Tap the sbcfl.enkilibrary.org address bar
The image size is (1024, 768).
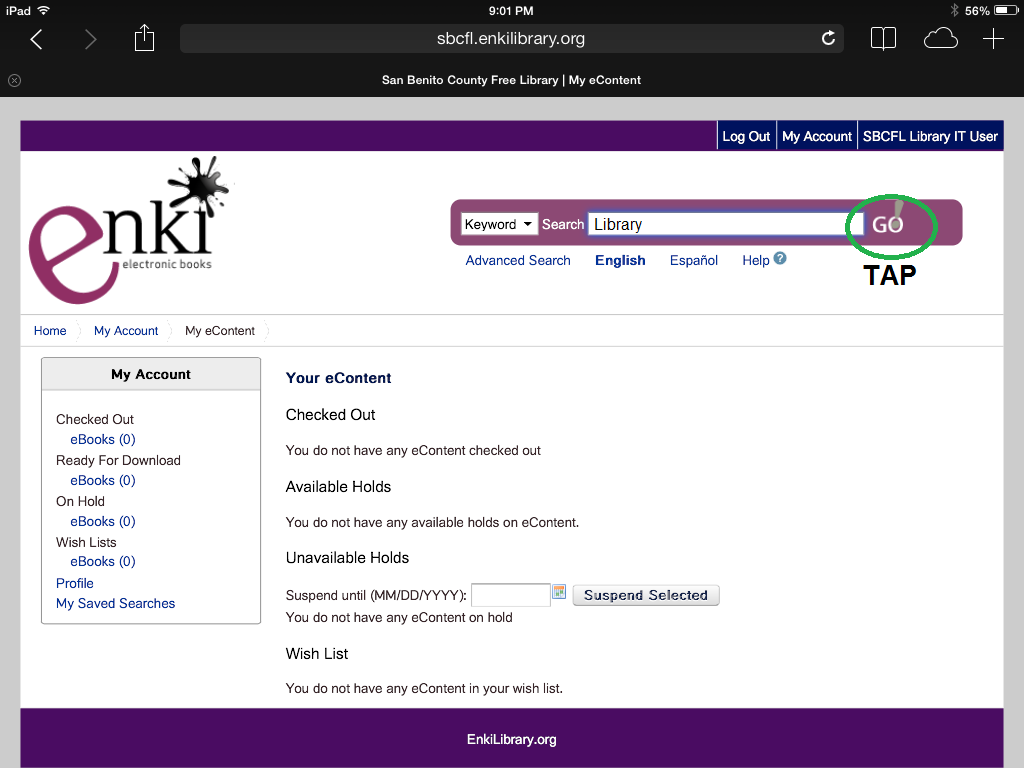[511, 39]
